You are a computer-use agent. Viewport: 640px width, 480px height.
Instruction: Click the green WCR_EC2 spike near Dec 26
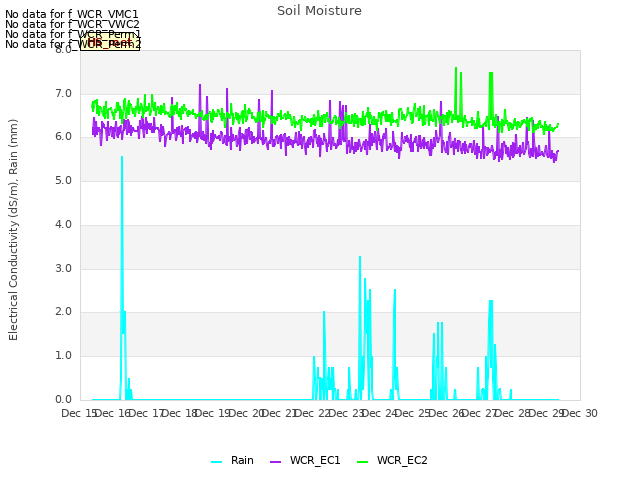[456, 68]
